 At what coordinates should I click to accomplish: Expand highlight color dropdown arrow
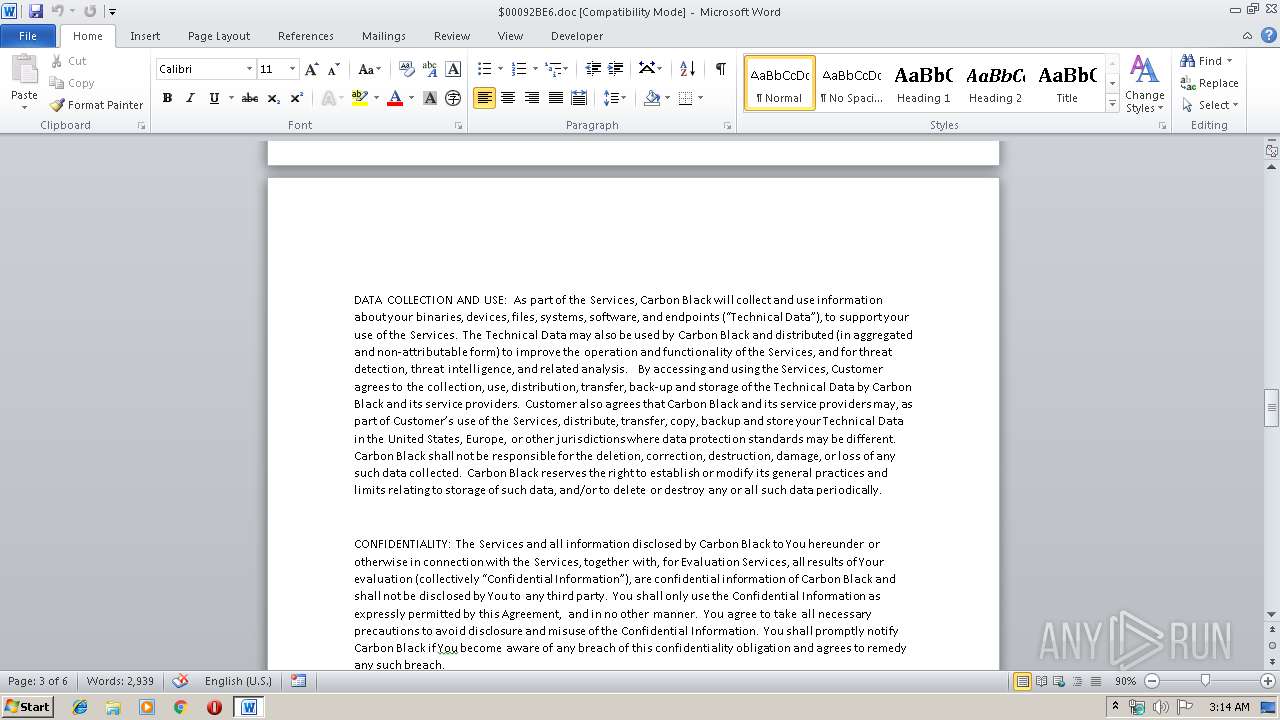click(376, 98)
